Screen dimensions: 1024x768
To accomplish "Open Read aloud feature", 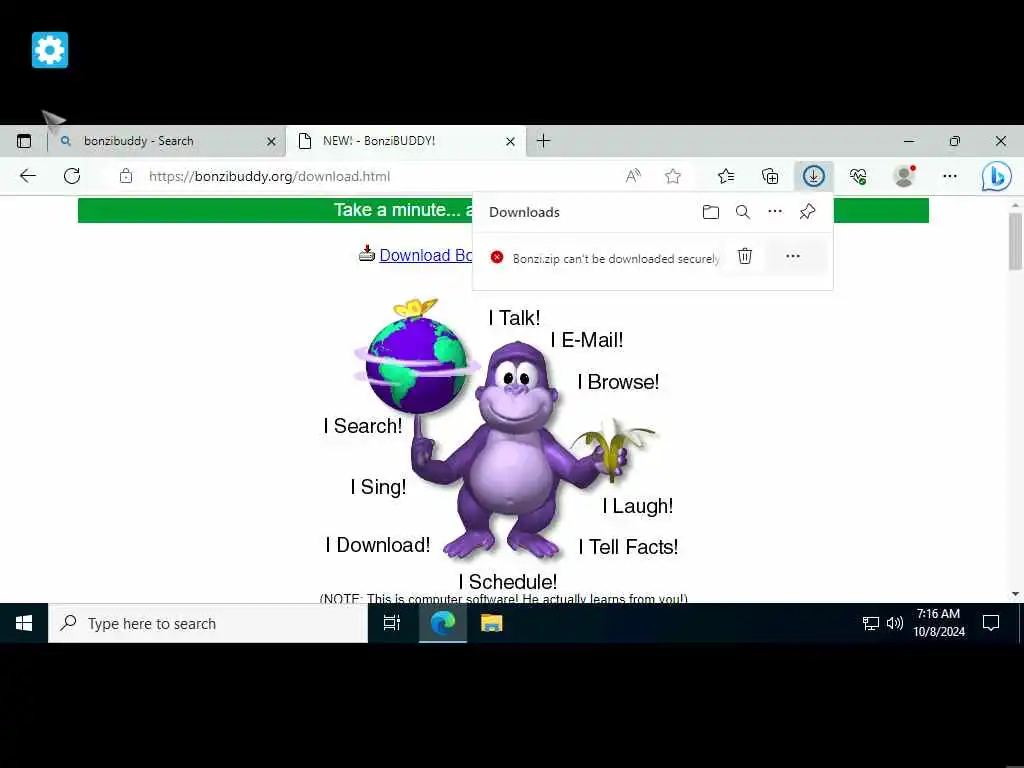I will pyautogui.click(x=633, y=176).
